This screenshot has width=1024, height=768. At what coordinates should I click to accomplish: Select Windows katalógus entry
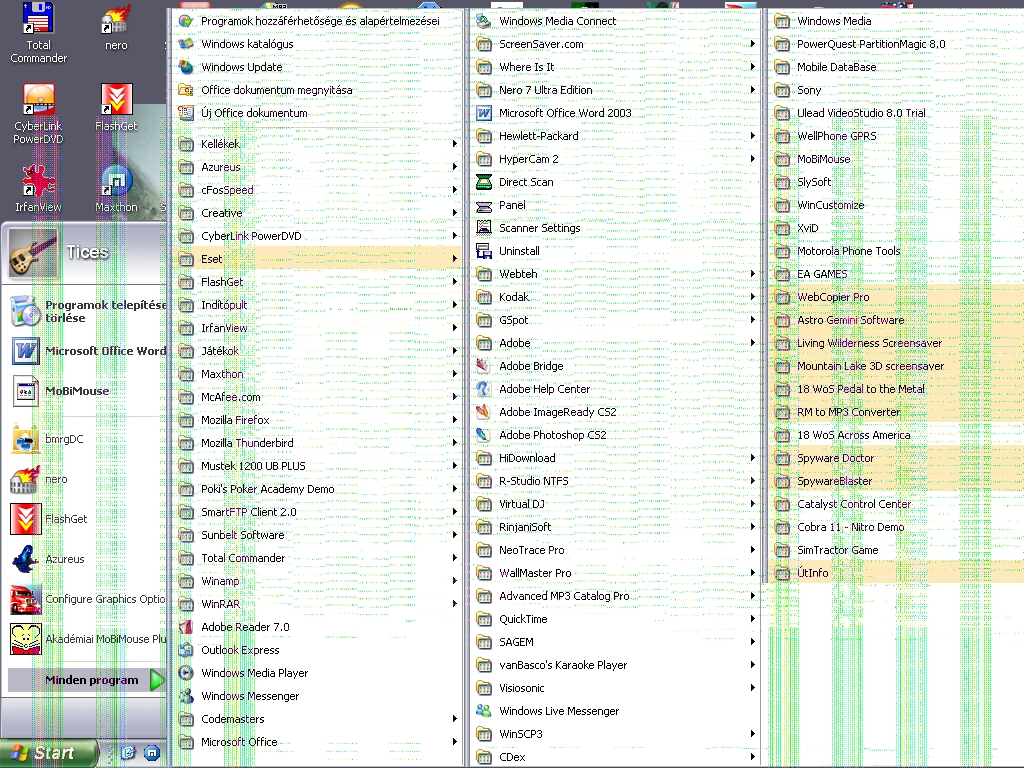click(x=317, y=44)
